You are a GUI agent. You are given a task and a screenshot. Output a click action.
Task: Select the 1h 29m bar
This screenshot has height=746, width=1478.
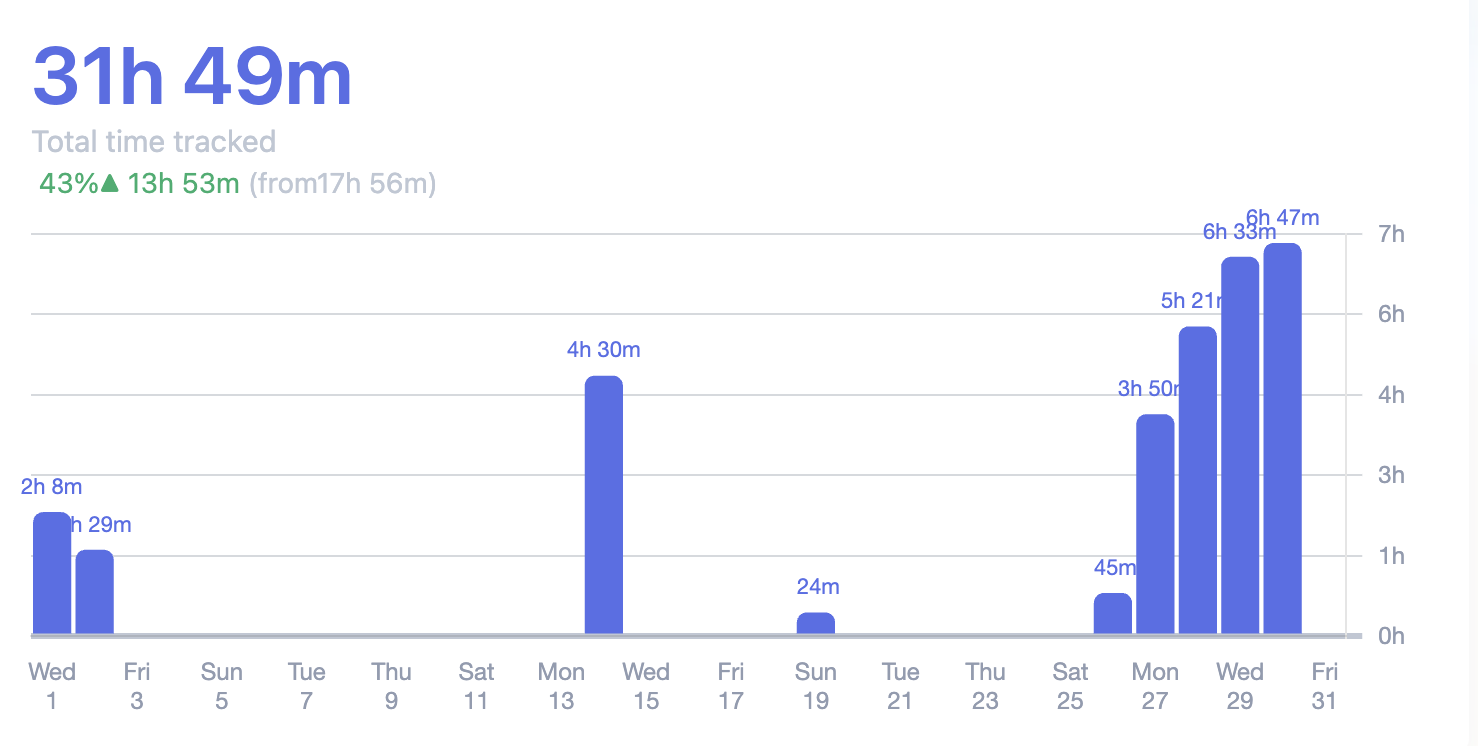coord(95,592)
